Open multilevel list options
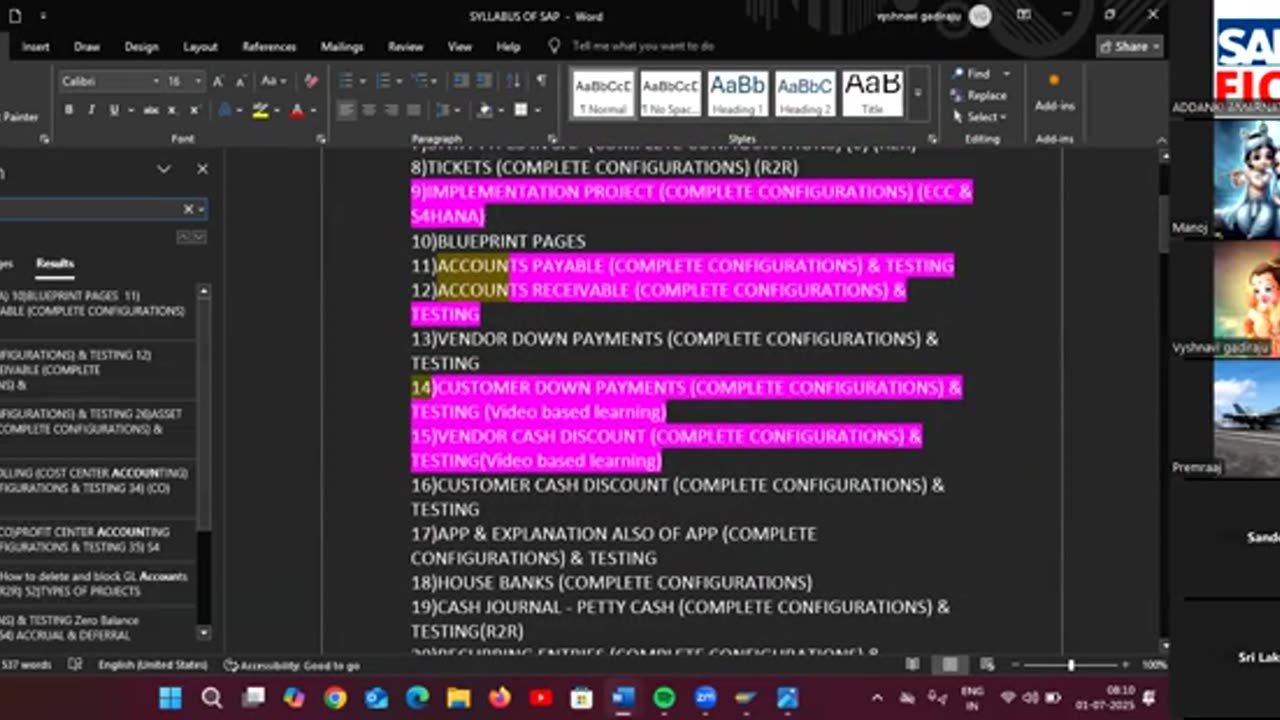 pos(421,81)
